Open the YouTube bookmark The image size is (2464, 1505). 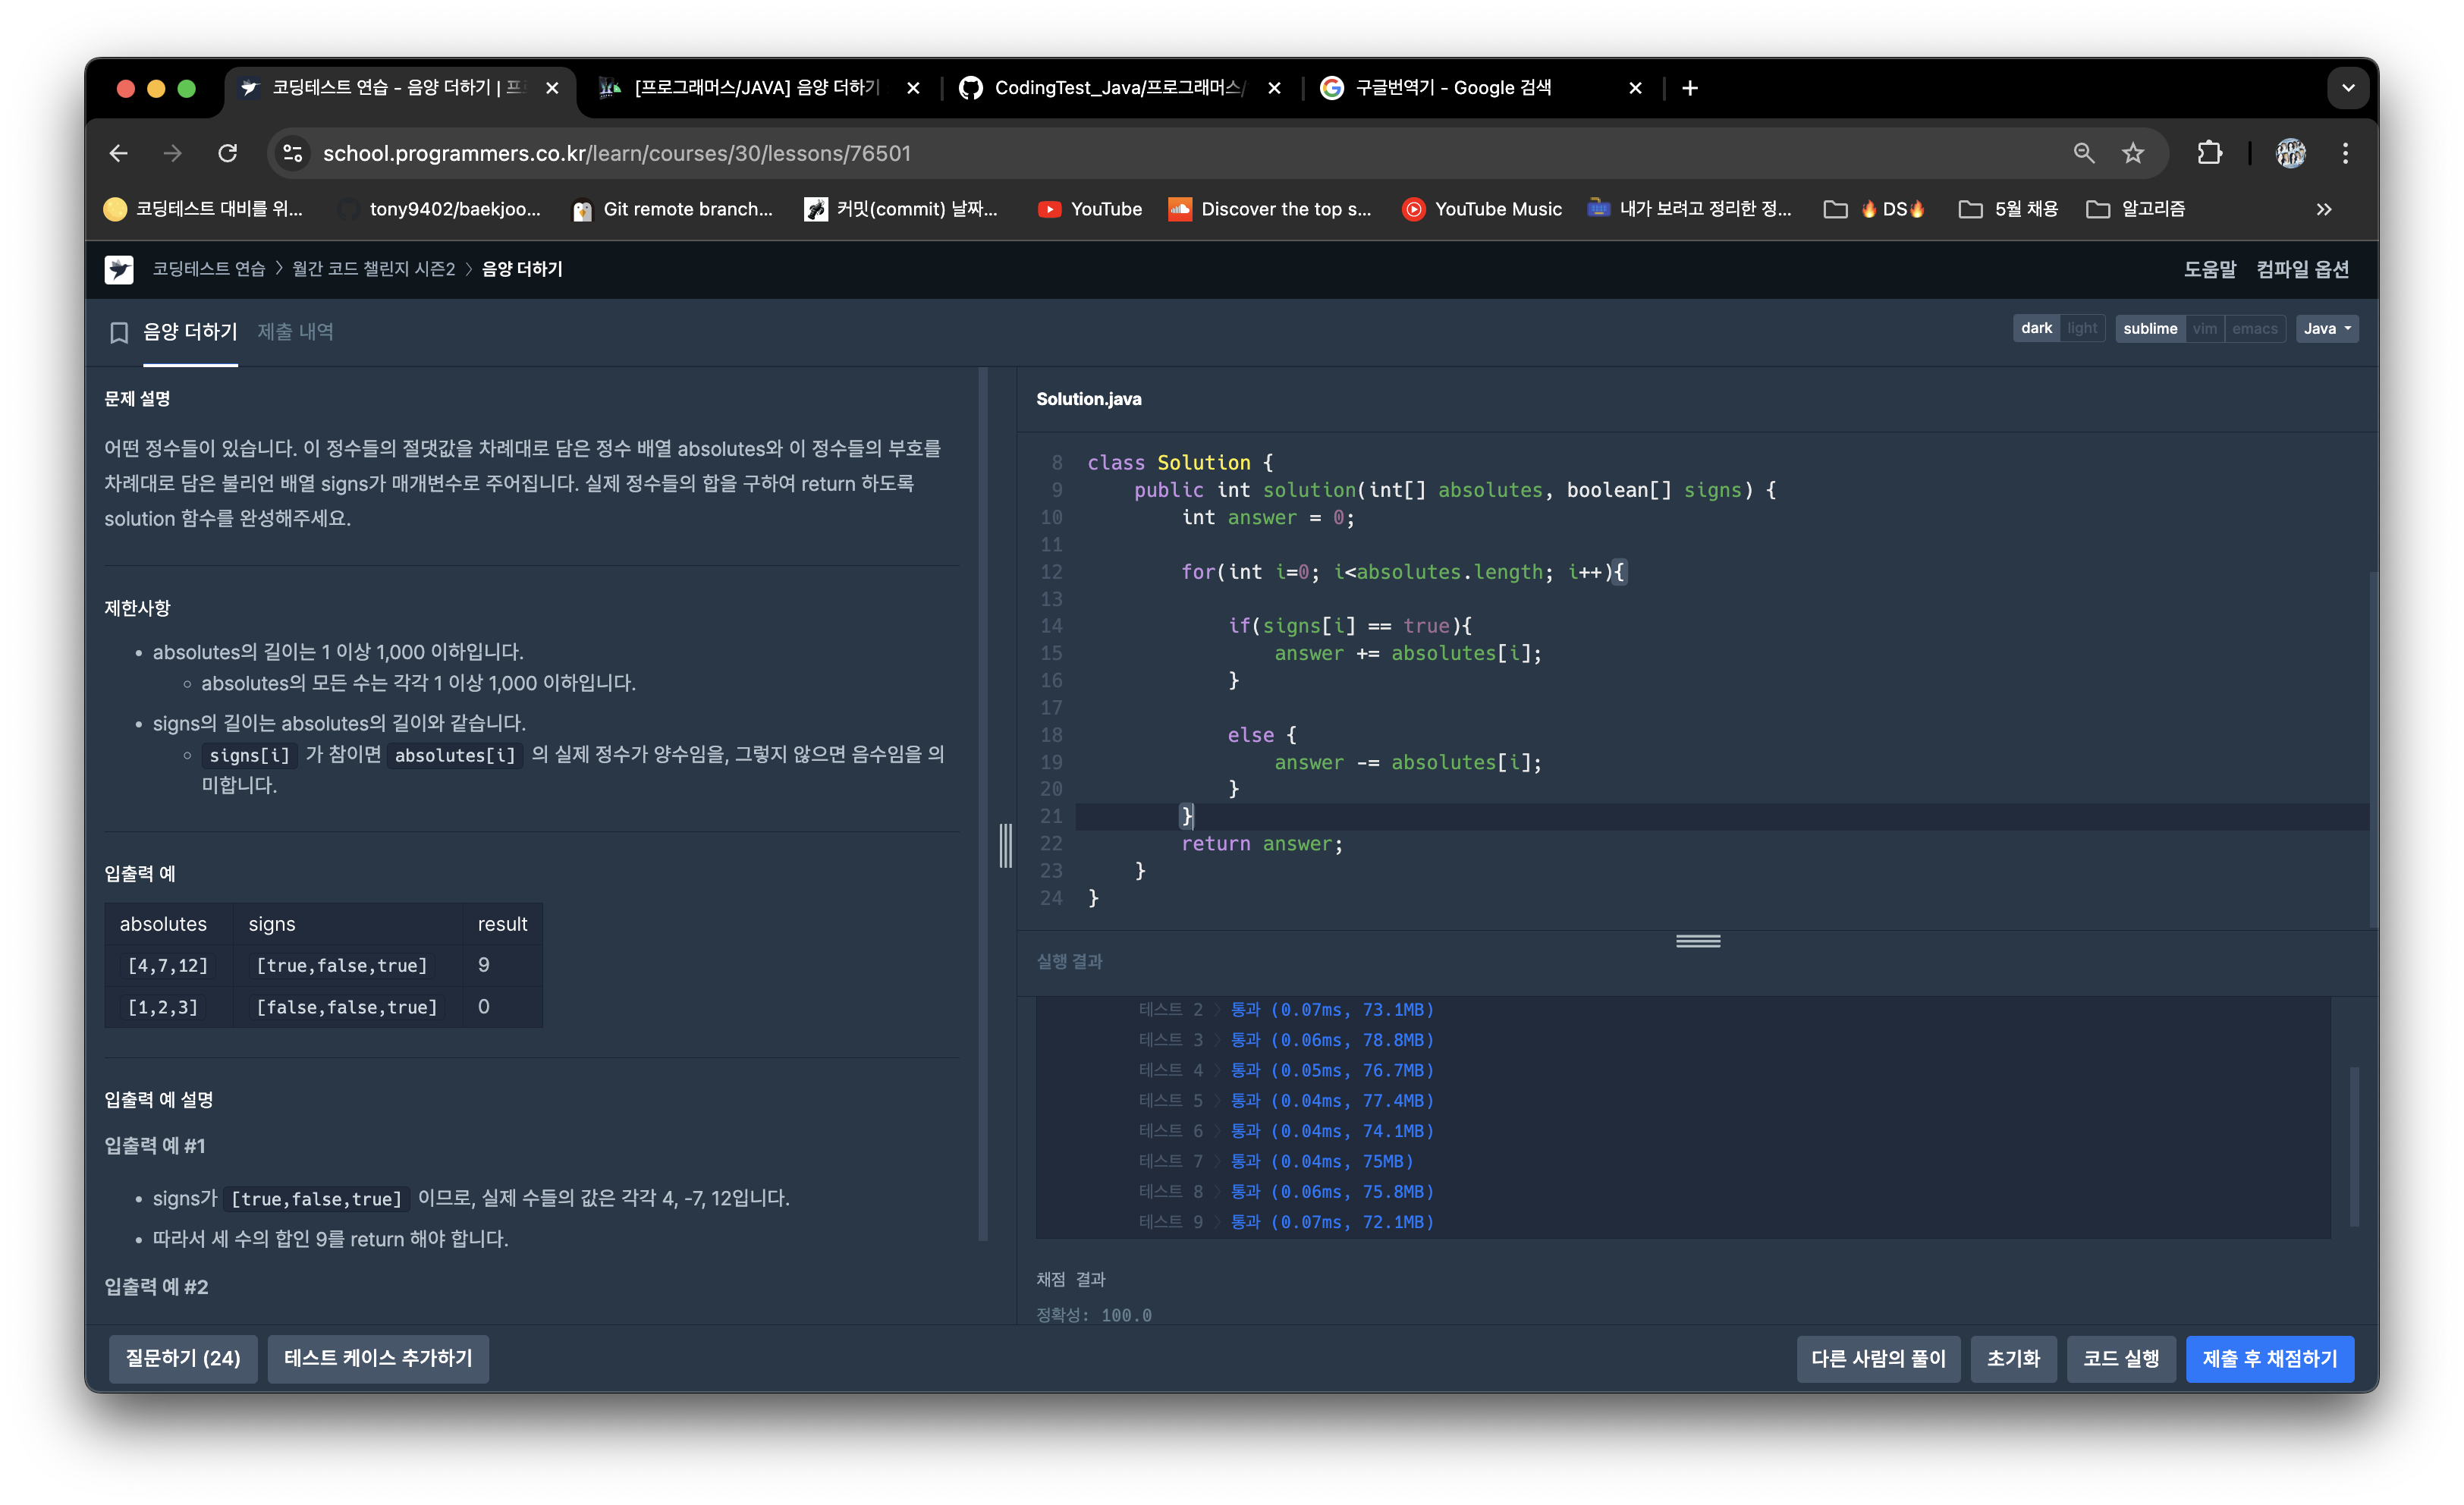coord(1090,209)
